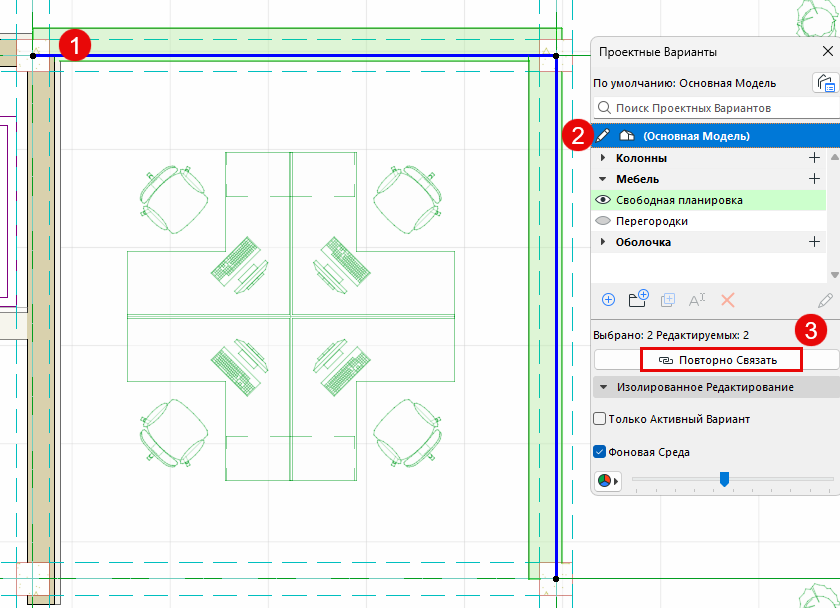Click the Проектные Варианты panel title
The height and width of the screenshot is (608, 840).
coord(658,52)
